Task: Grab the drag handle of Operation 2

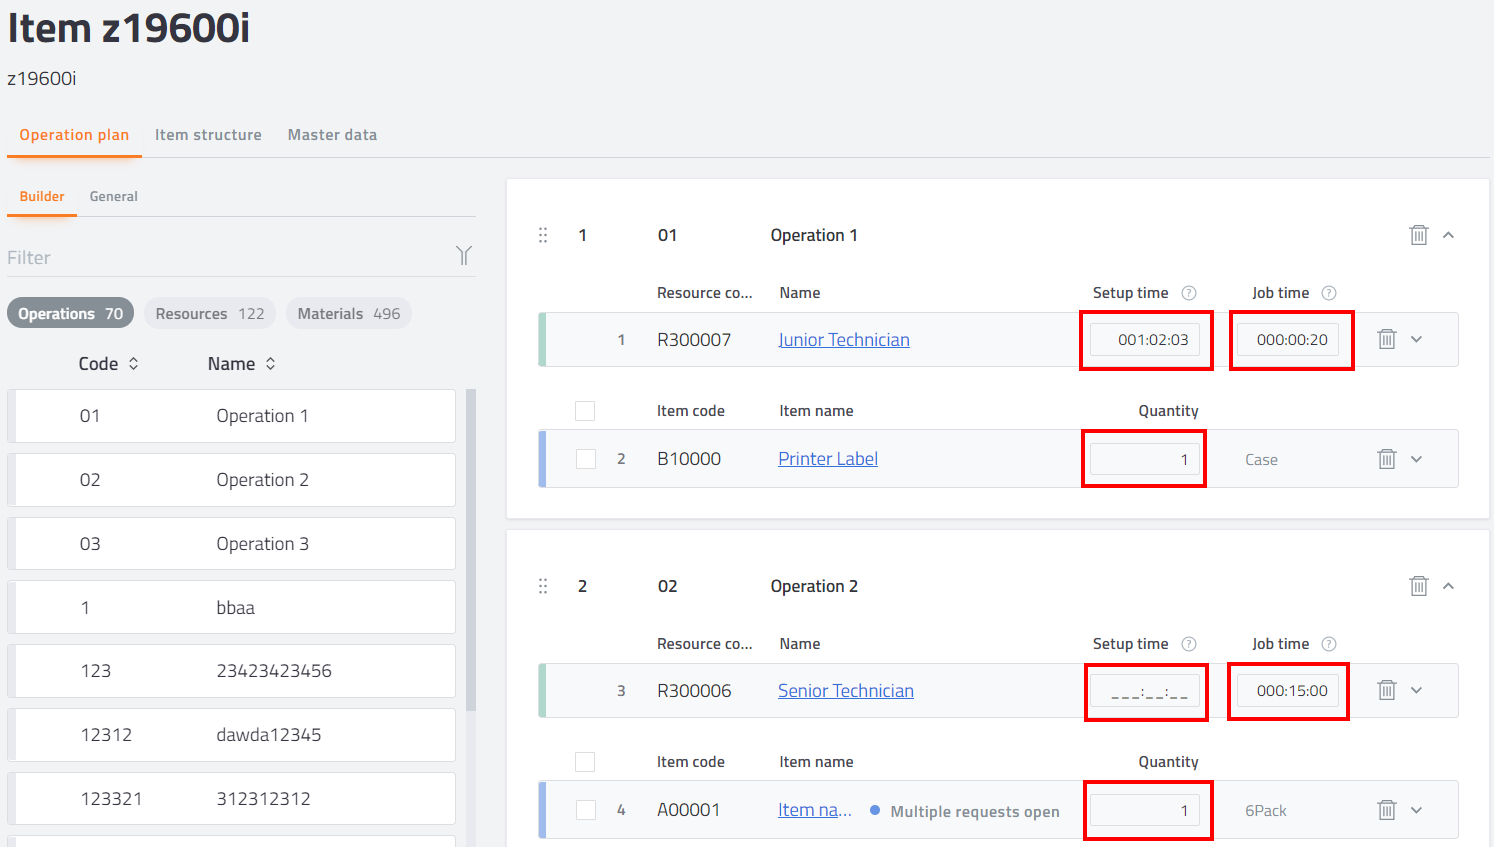Action: (x=543, y=586)
